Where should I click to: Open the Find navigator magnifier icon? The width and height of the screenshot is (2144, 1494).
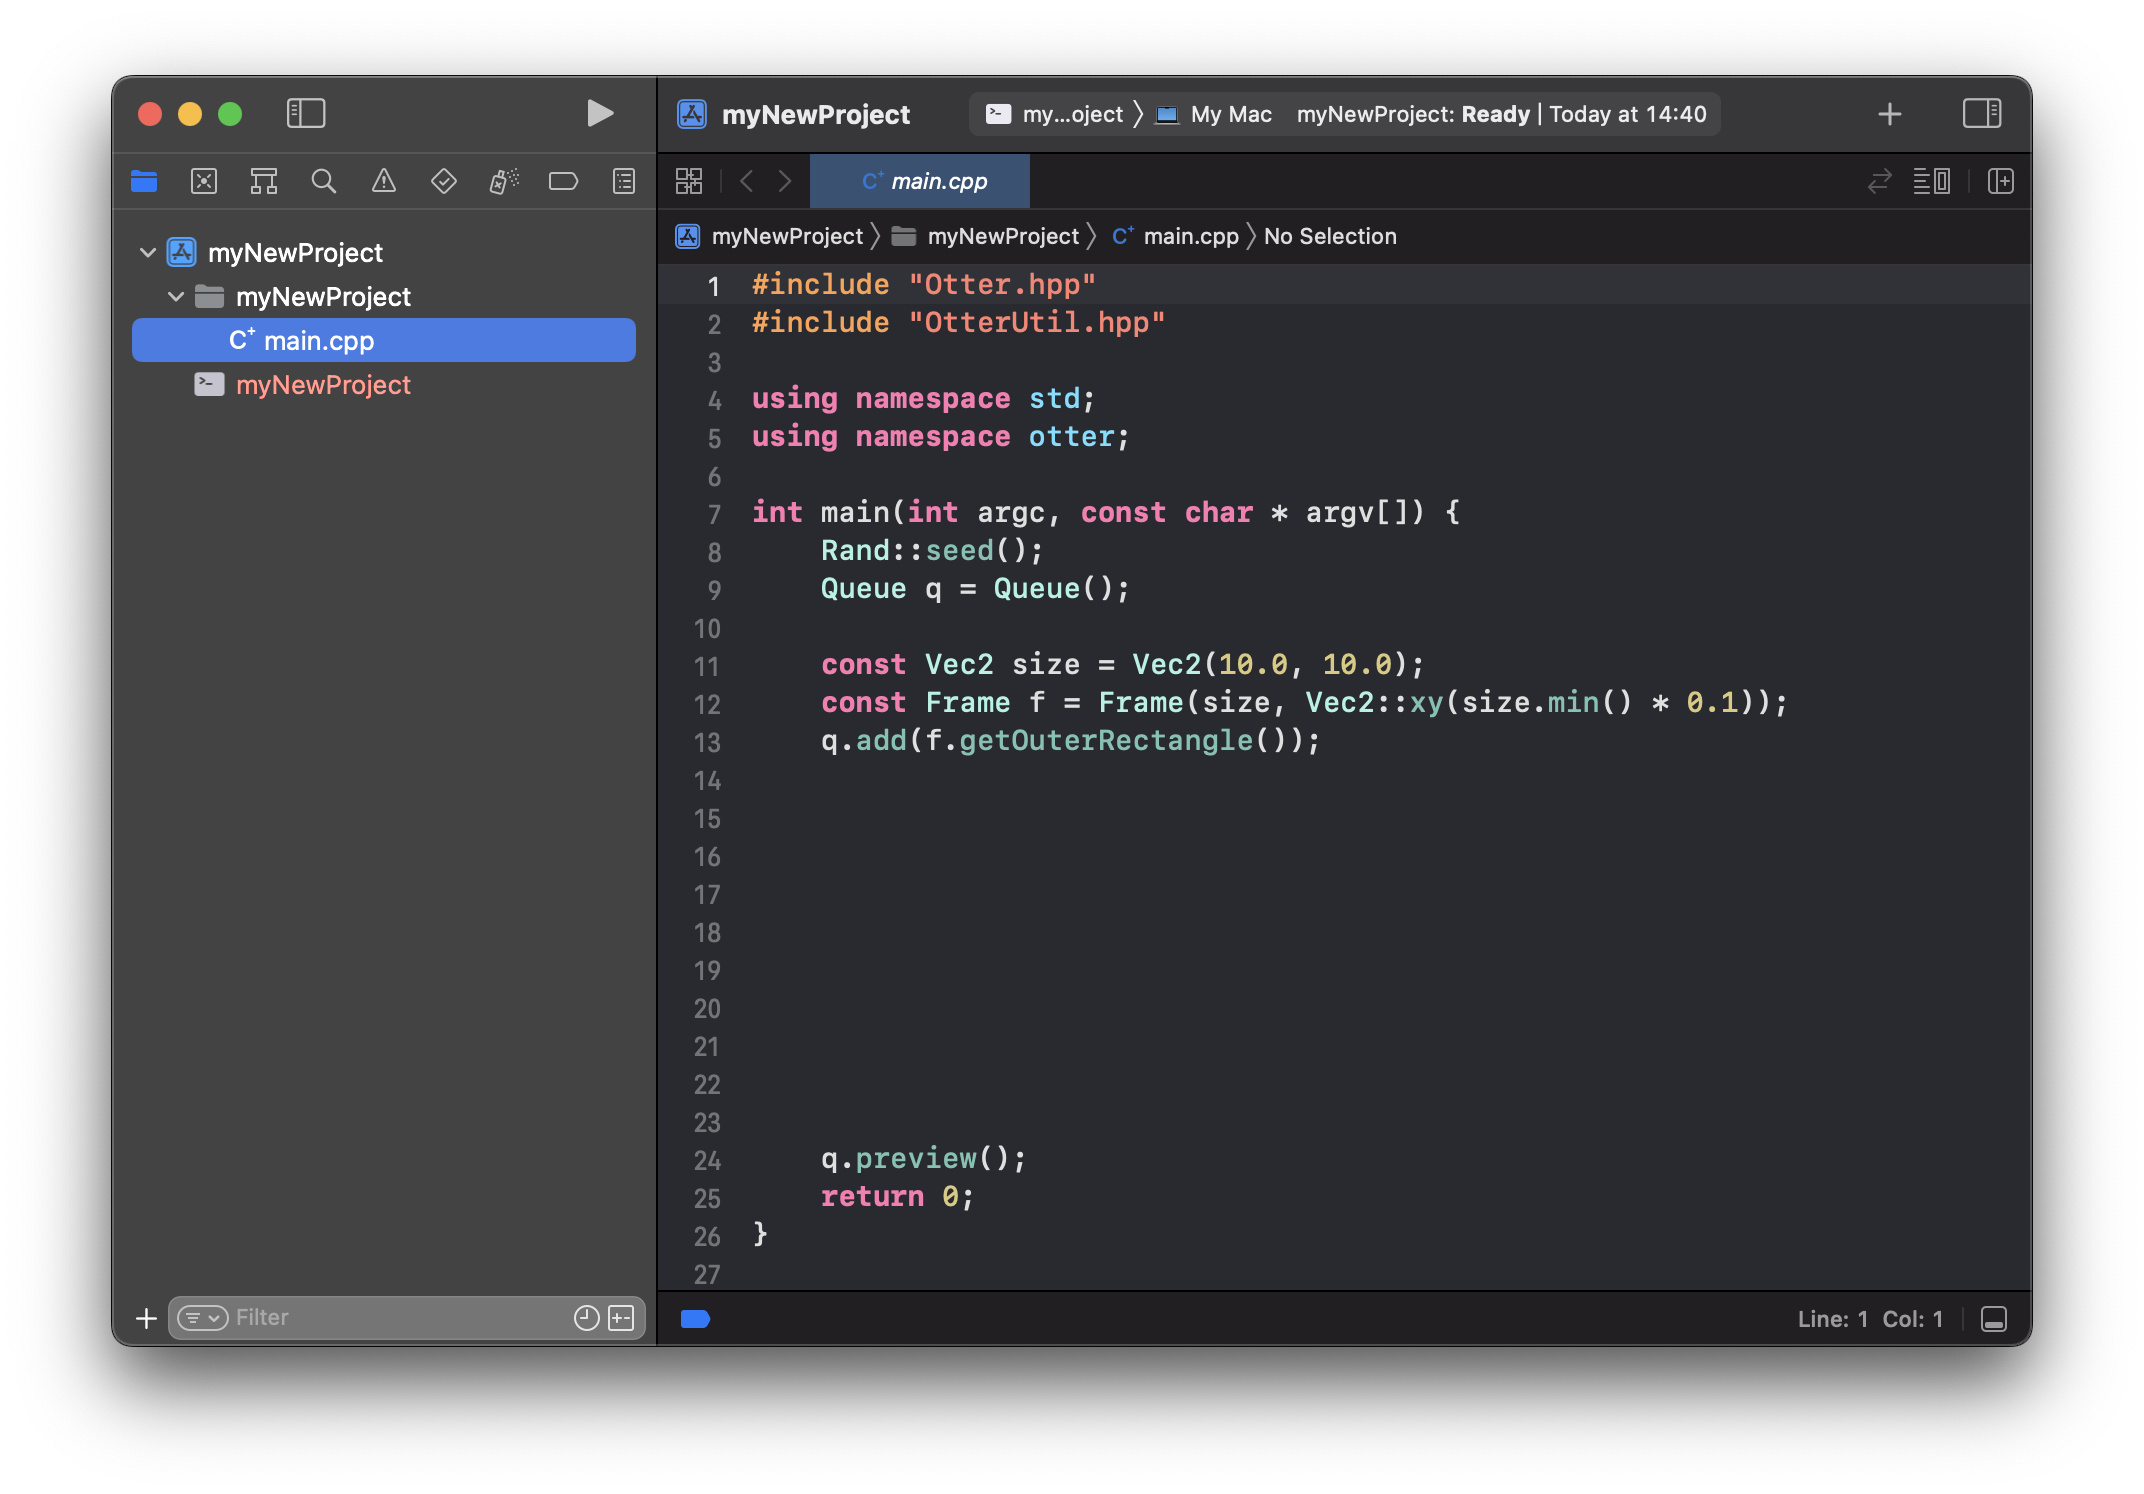pyautogui.click(x=323, y=181)
